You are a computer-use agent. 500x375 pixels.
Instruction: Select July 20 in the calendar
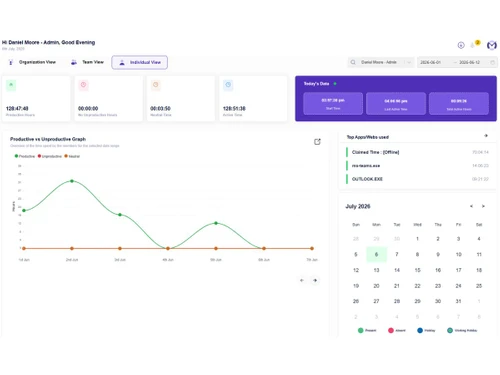pos(376,286)
